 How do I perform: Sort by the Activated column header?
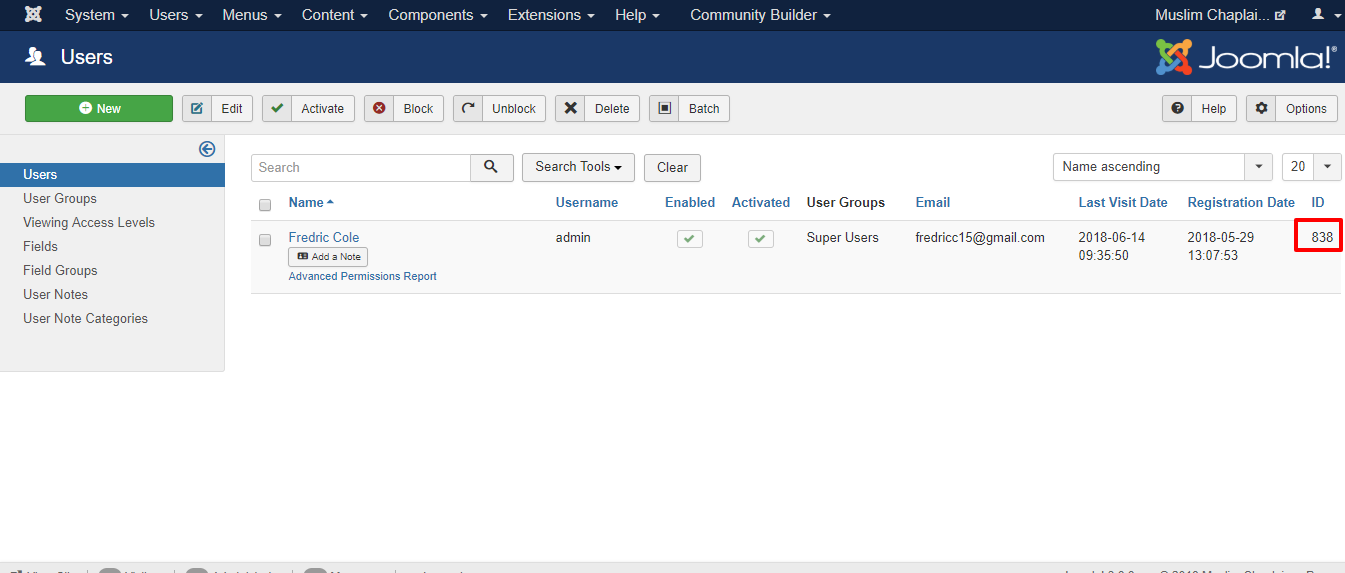(x=761, y=203)
